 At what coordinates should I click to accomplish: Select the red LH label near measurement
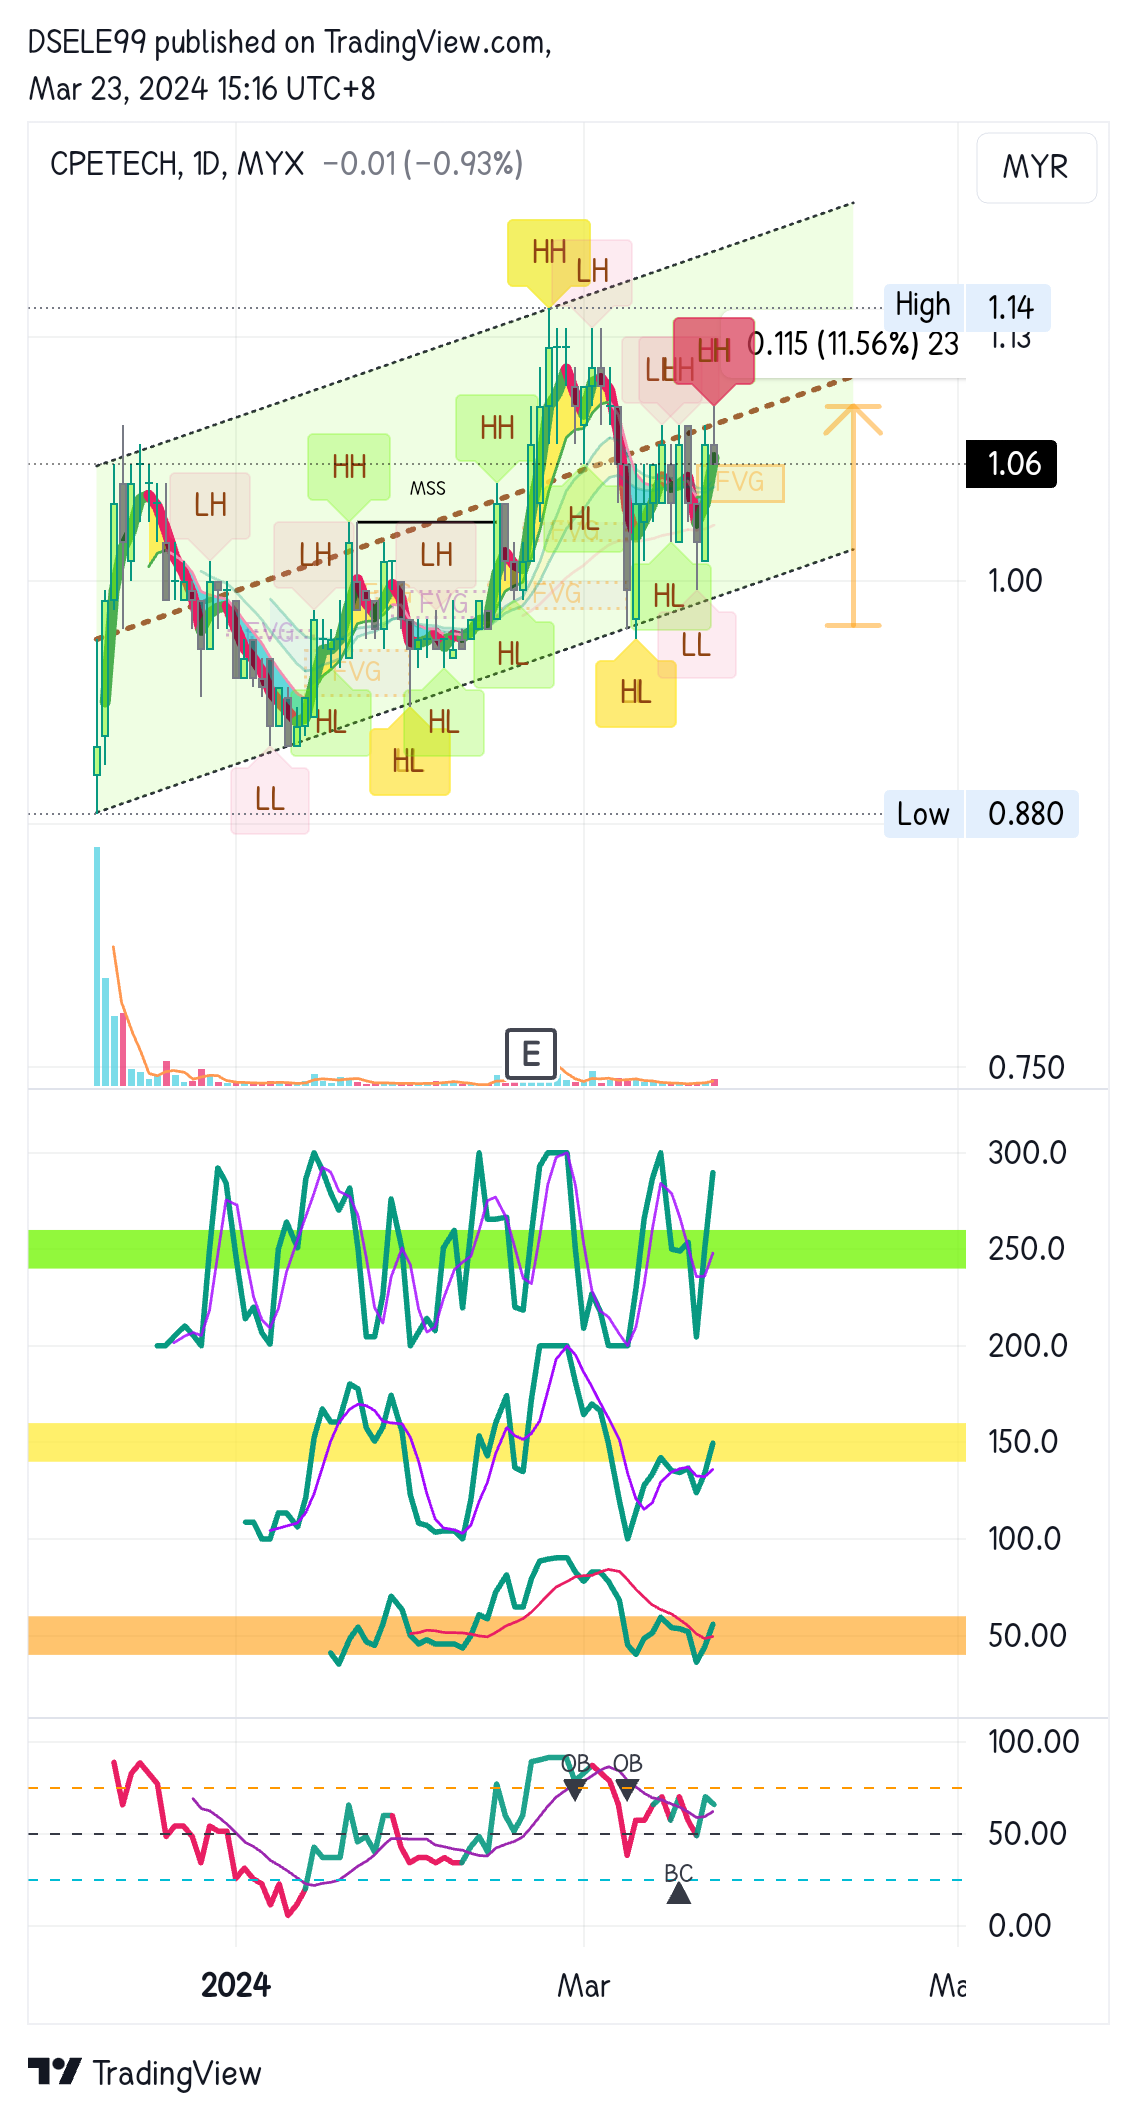pyautogui.click(x=714, y=350)
